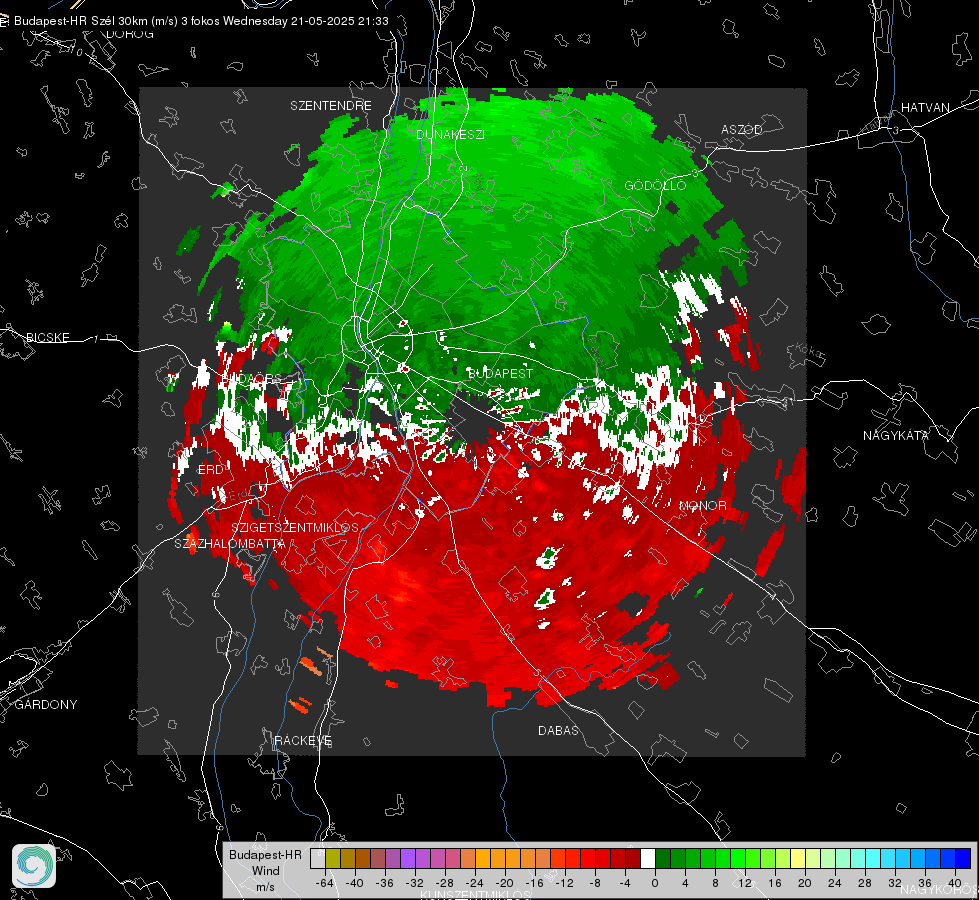
Task: Click the -64 tick value in legend
Action: pyautogui.click(x=325, y=883)
